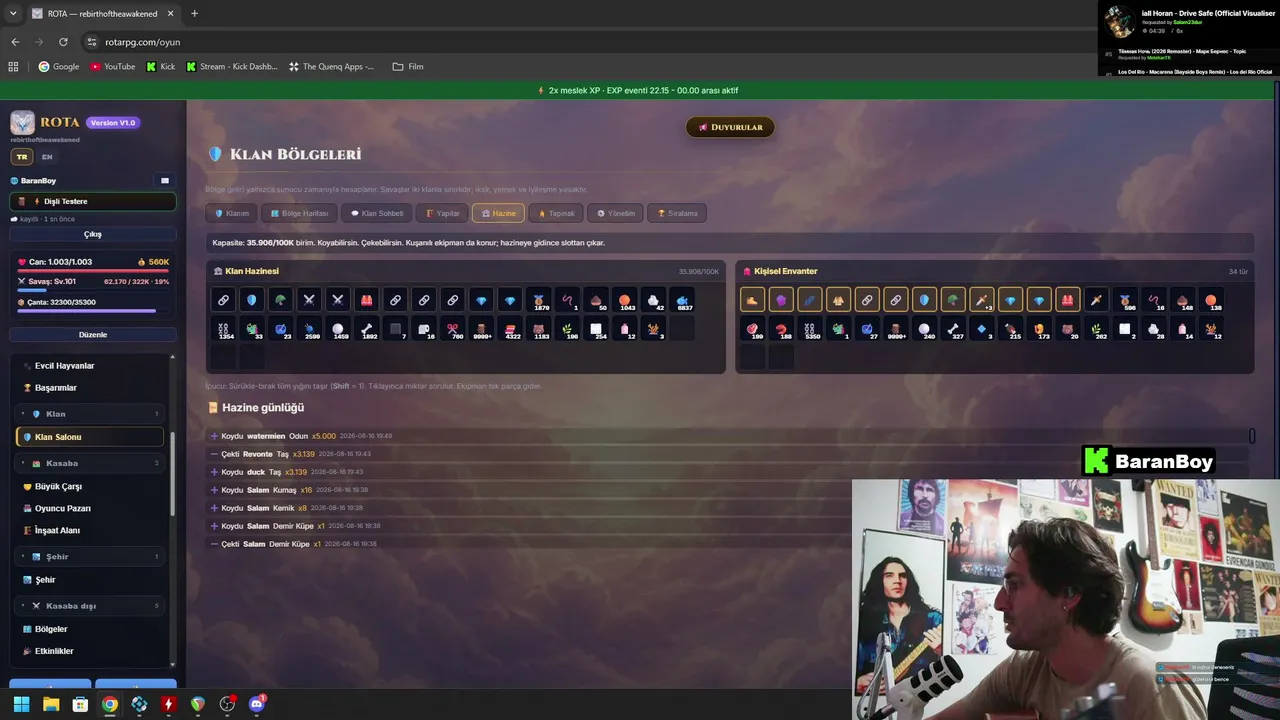Select the herb item with count 262

(1097, 329)
